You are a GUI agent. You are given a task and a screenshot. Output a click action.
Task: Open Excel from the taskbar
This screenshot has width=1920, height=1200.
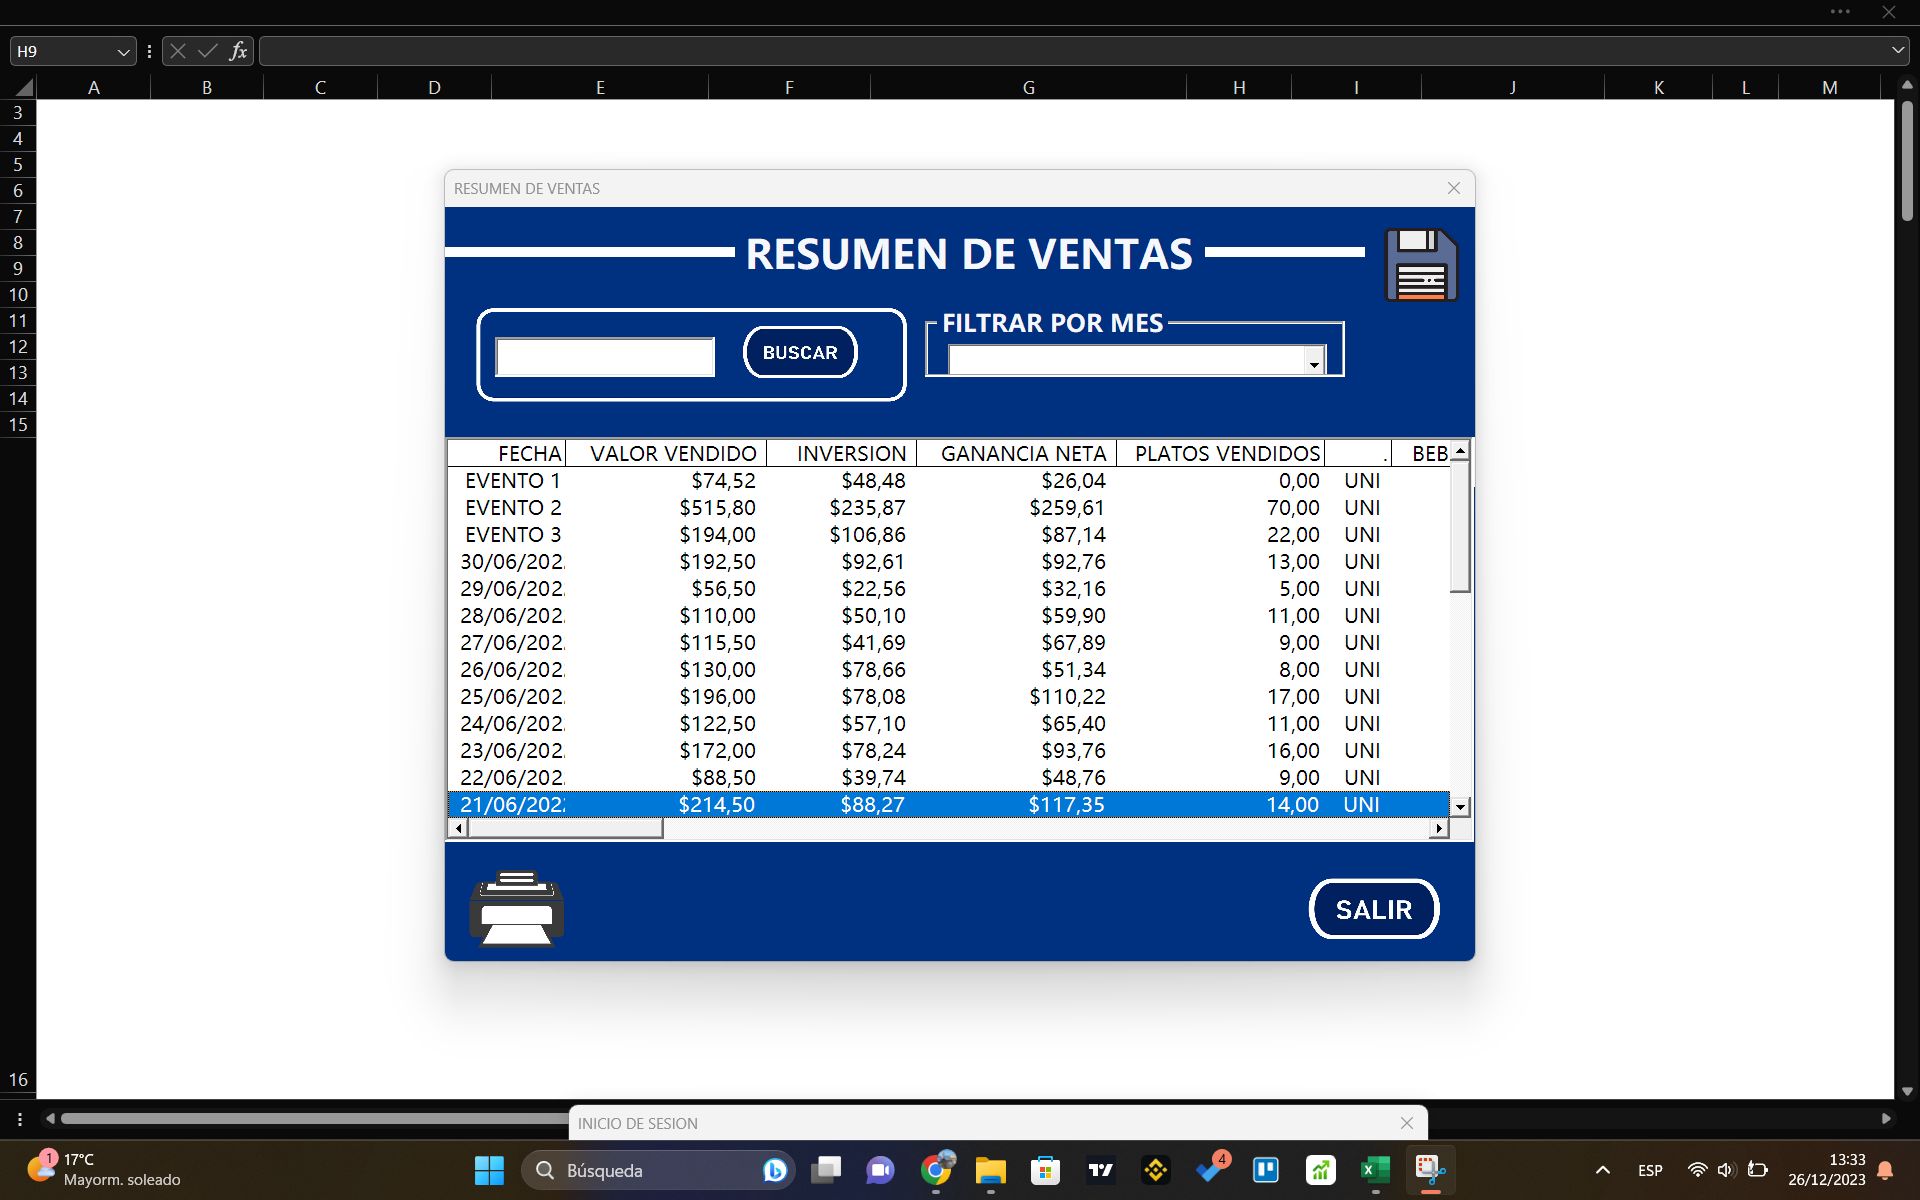[1374, 1169]
